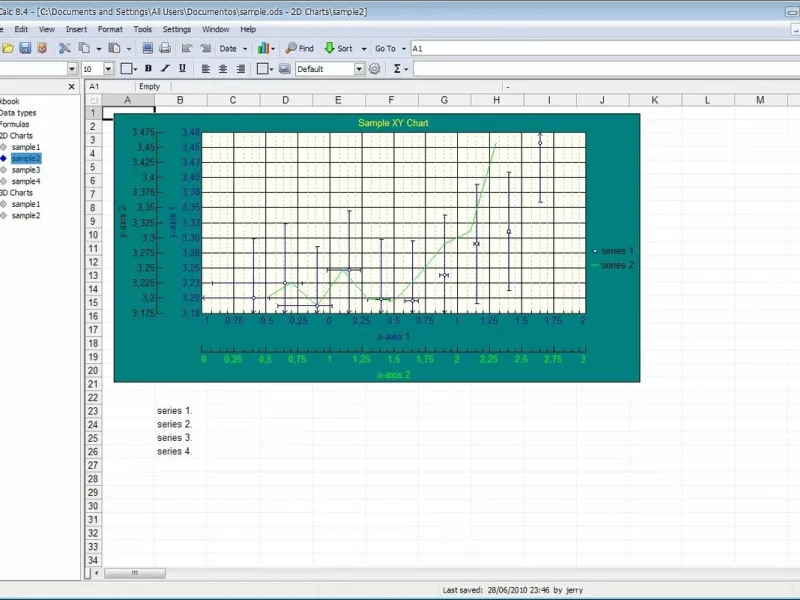Open the Date dropdown
The height and width of the screenshot is (600, 800).
pyautogui.click(x=233, y=48)
